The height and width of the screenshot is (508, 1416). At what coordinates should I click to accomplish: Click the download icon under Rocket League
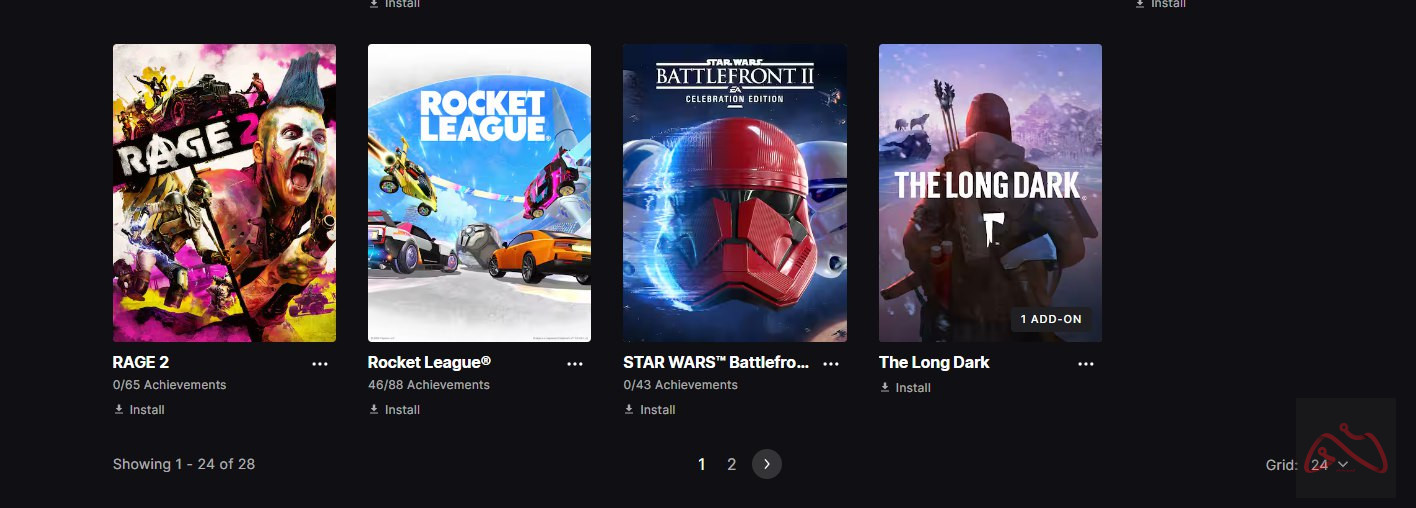click(374, 409)
